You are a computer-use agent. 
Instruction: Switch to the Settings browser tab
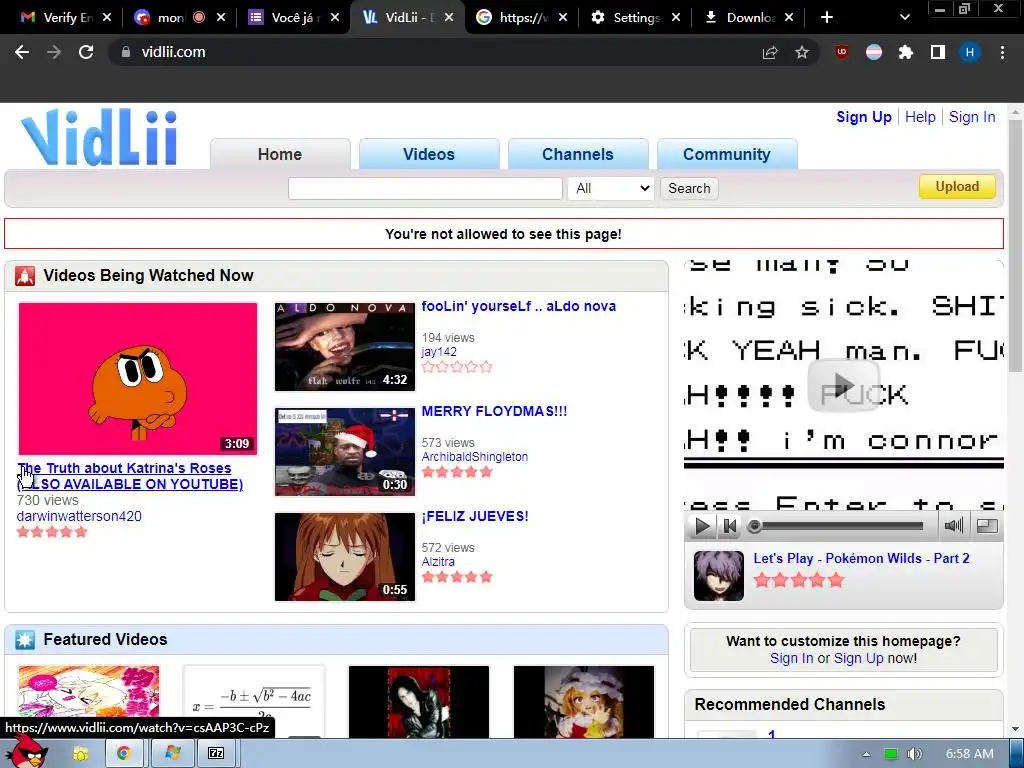[635, 18]
